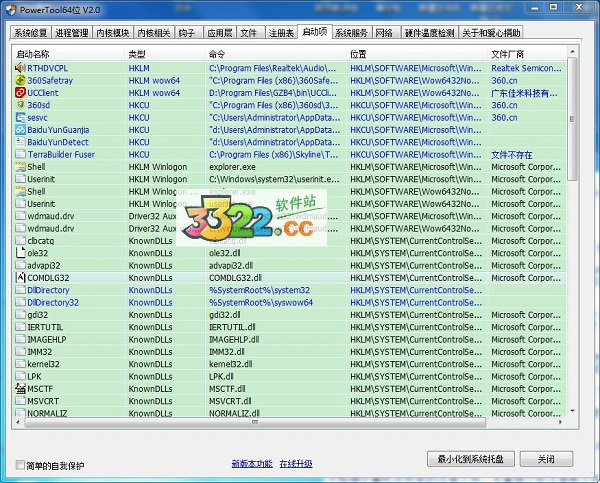Image resolution: width=600 pixels, height=483 pixels.
Task: Click the kernel32 entry icon
Action: pyautogui.click(x=20, y=364)
